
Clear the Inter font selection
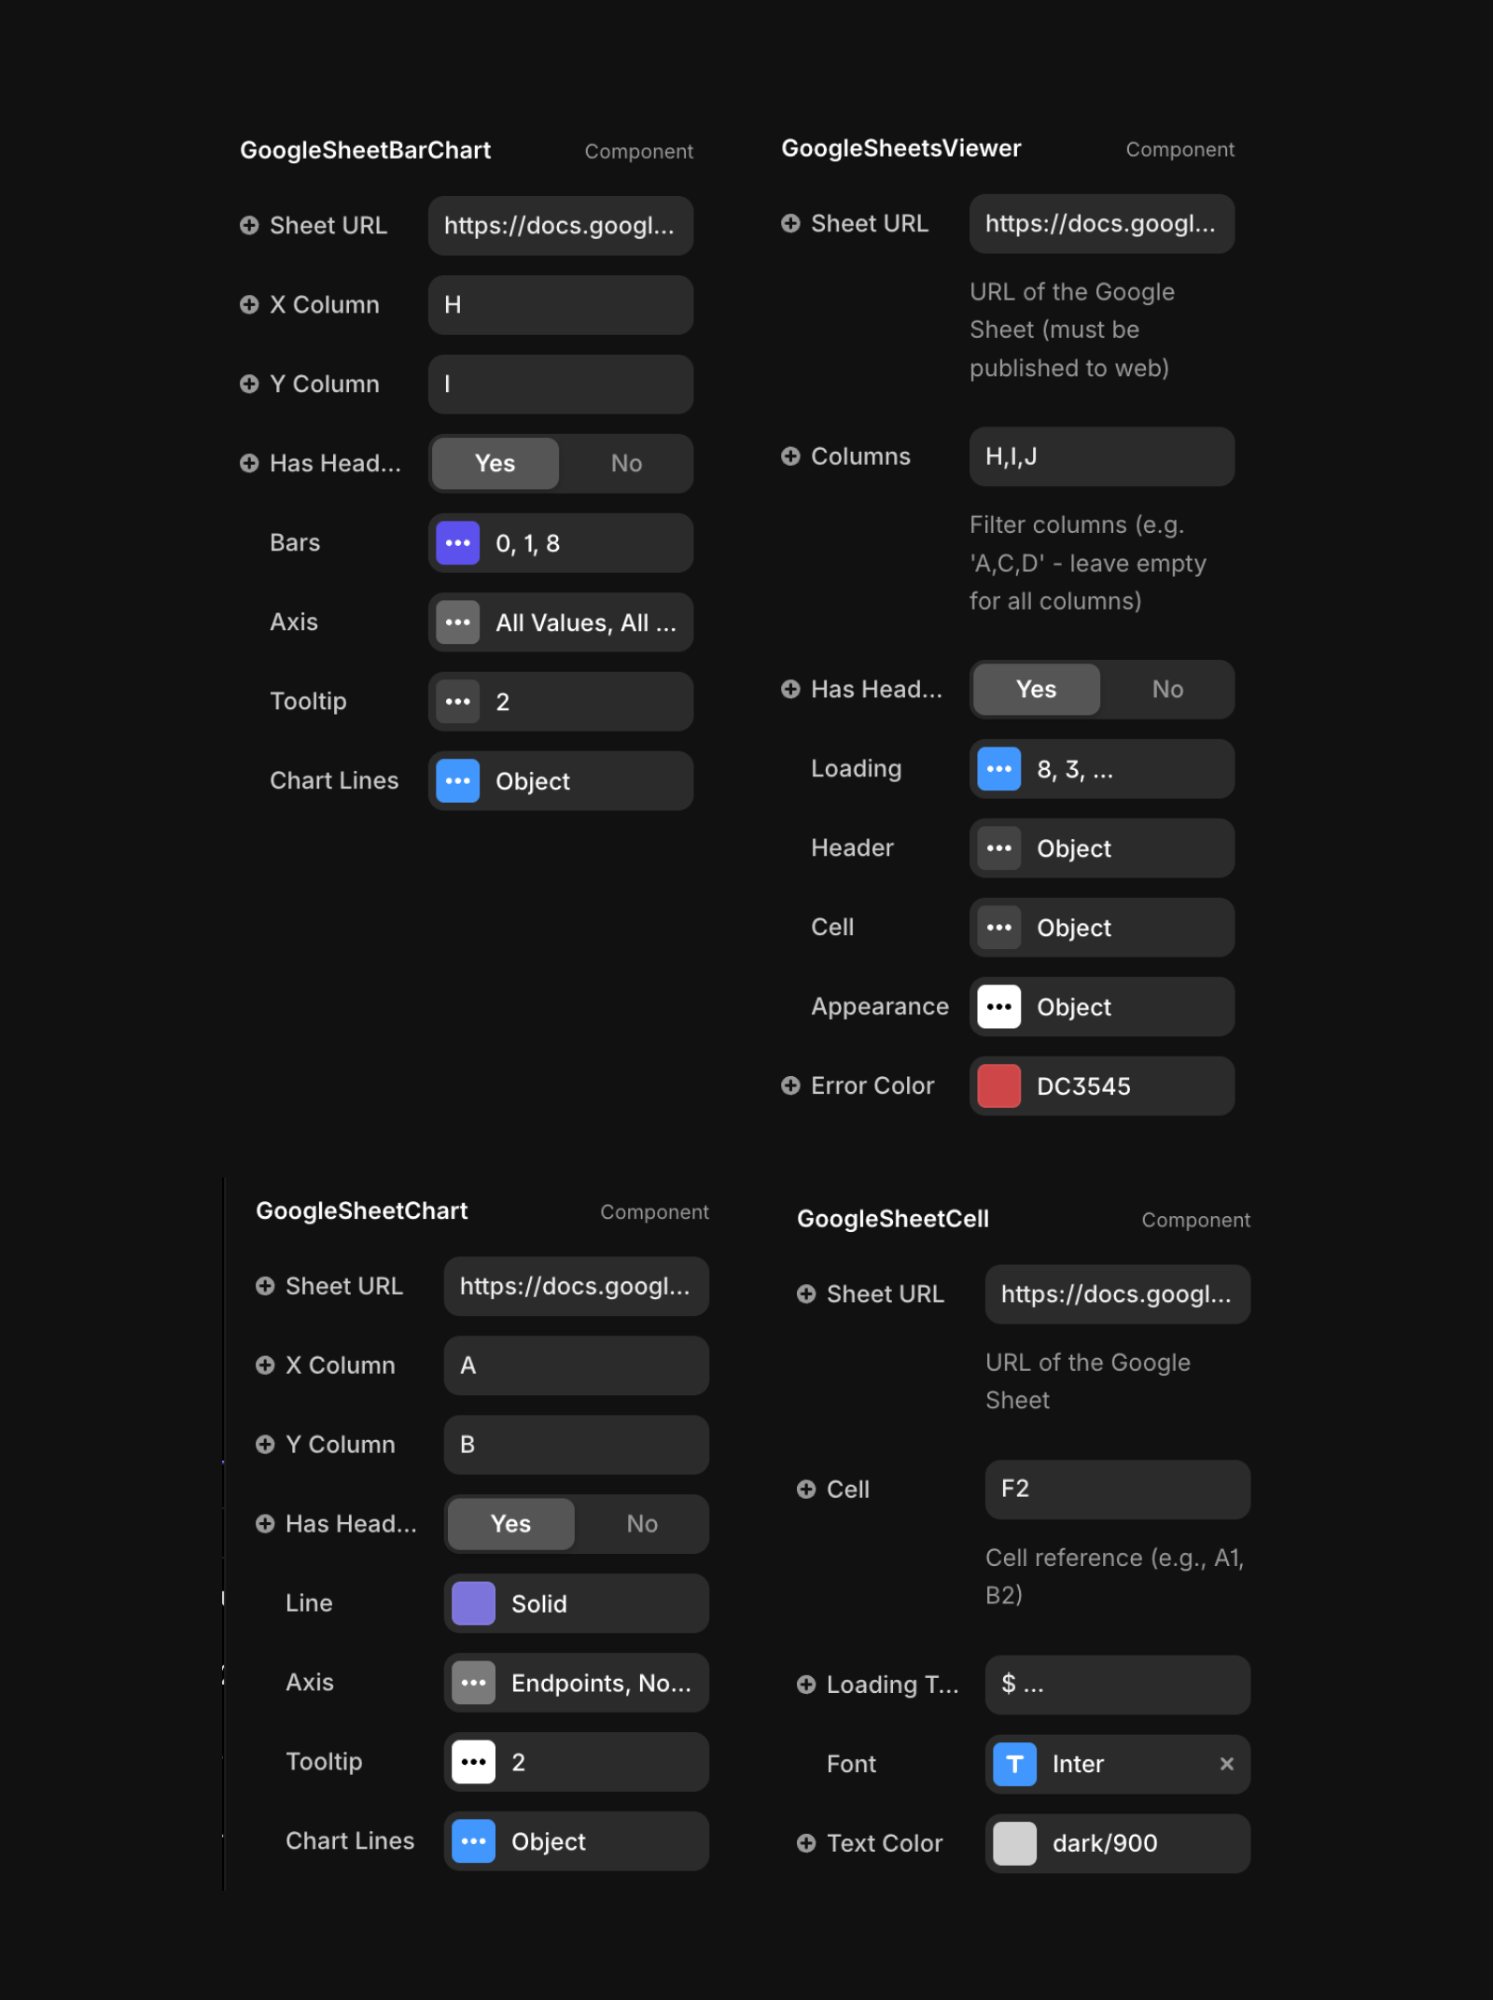pyautogui.click(x=1227, y=1764)
